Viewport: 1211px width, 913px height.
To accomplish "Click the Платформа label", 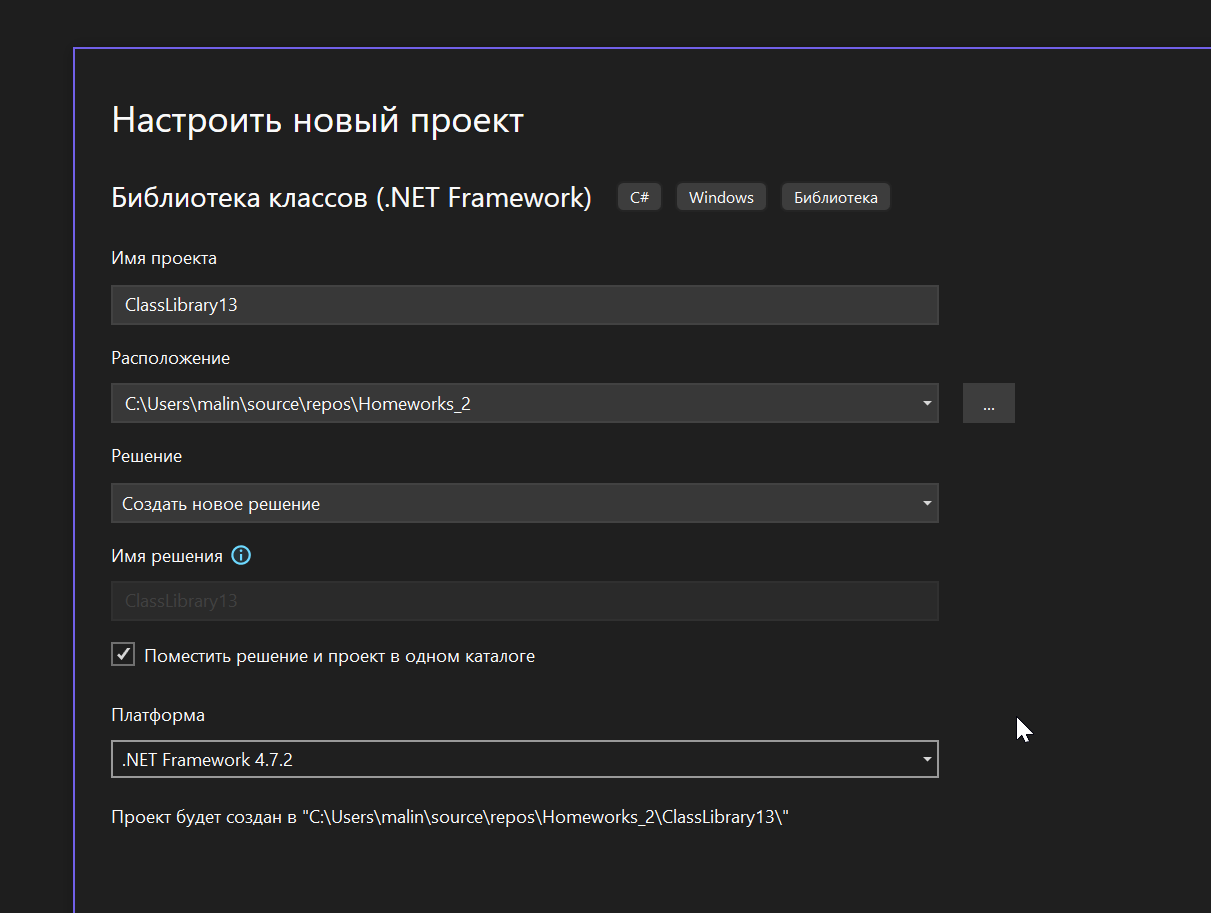I will click(x=158, y=715).
